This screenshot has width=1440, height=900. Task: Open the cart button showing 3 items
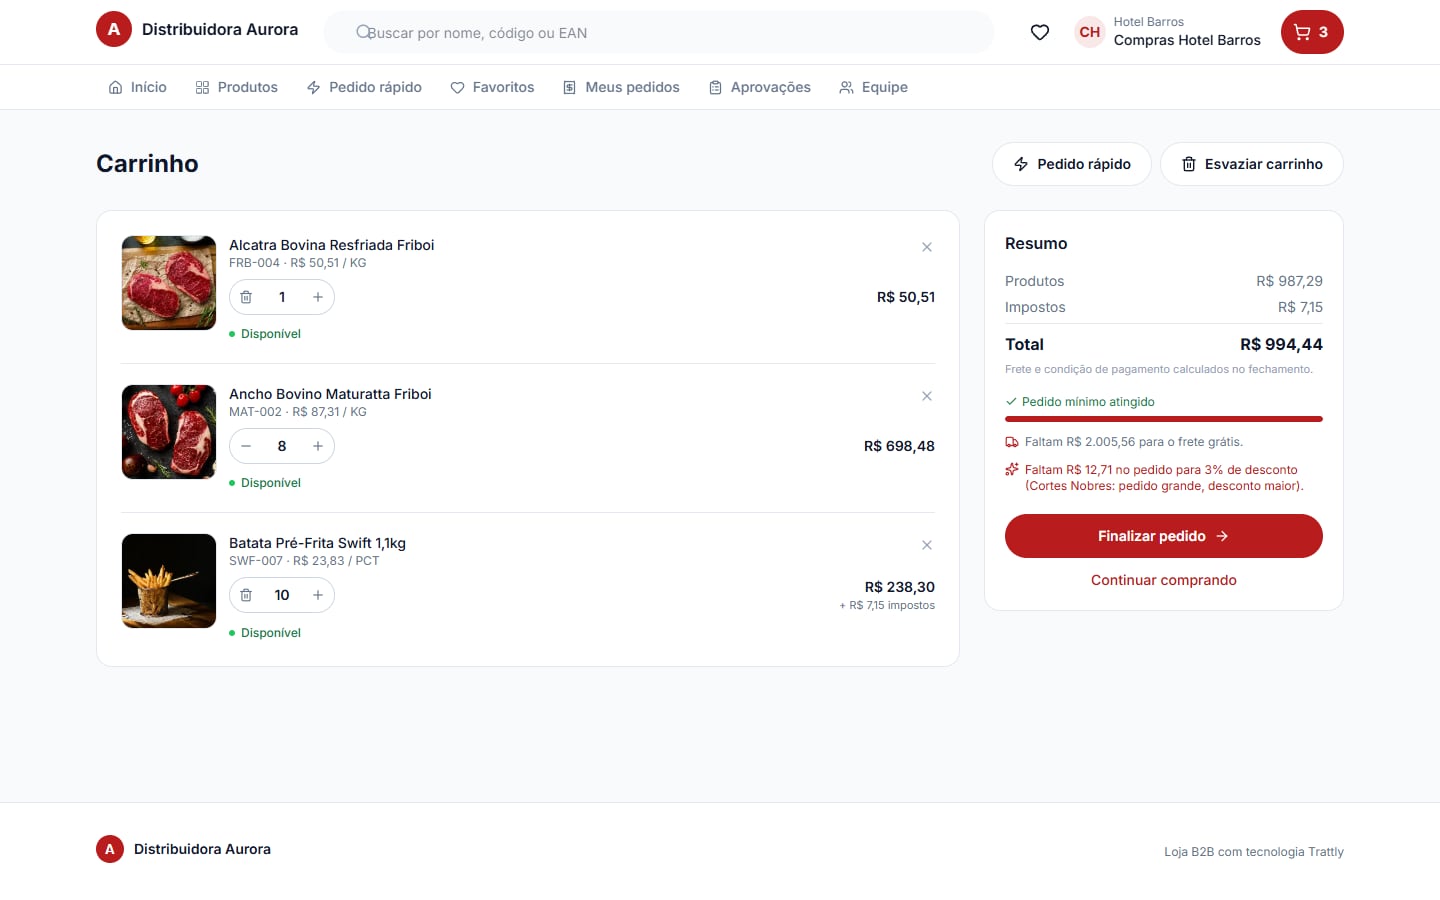coord(1312,32)
